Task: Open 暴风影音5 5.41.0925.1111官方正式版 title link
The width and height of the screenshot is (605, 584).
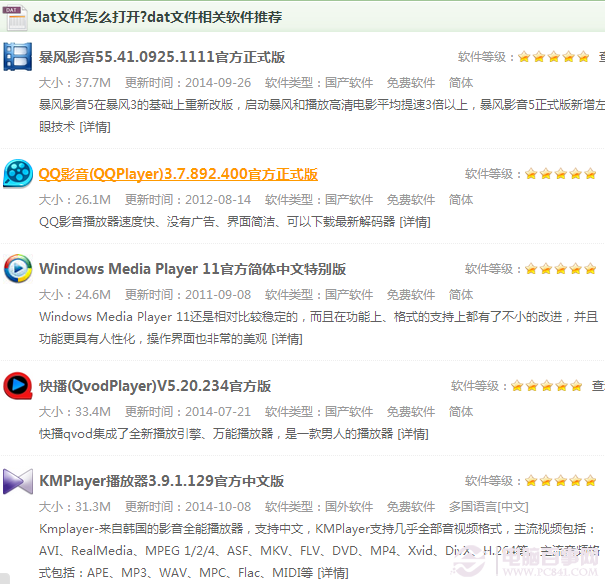Action: [162, 57]
